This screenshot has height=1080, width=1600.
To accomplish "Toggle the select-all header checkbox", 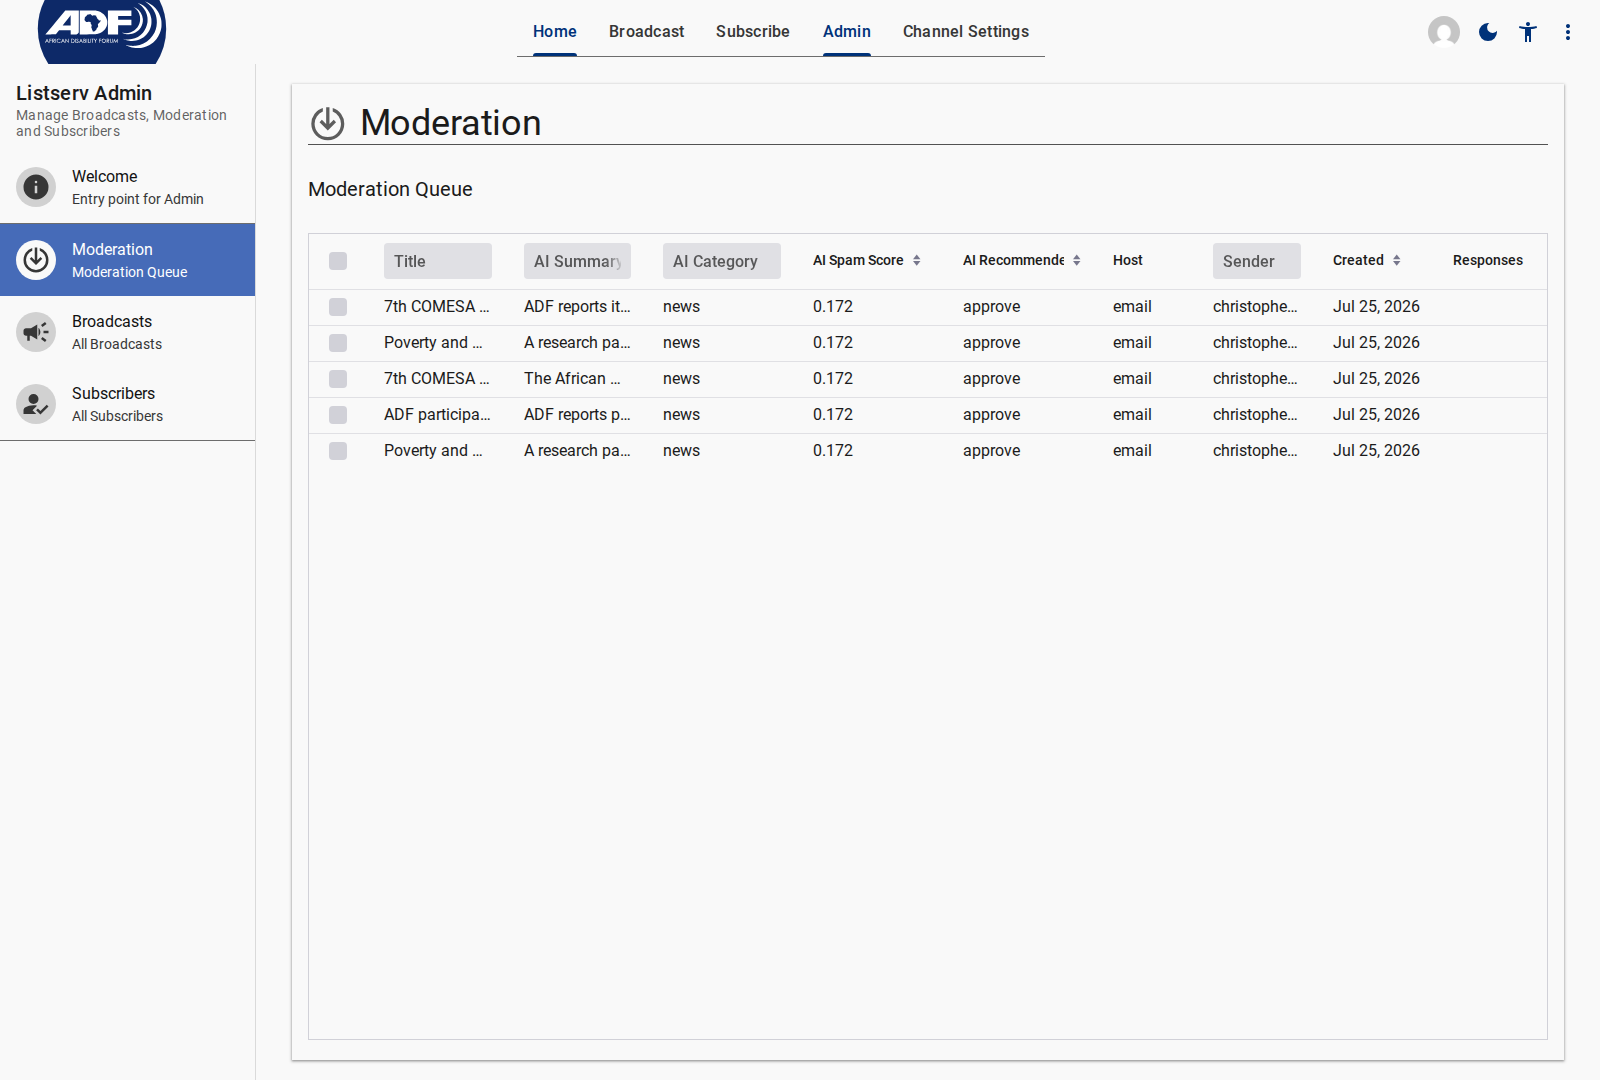I will [338, 261].
